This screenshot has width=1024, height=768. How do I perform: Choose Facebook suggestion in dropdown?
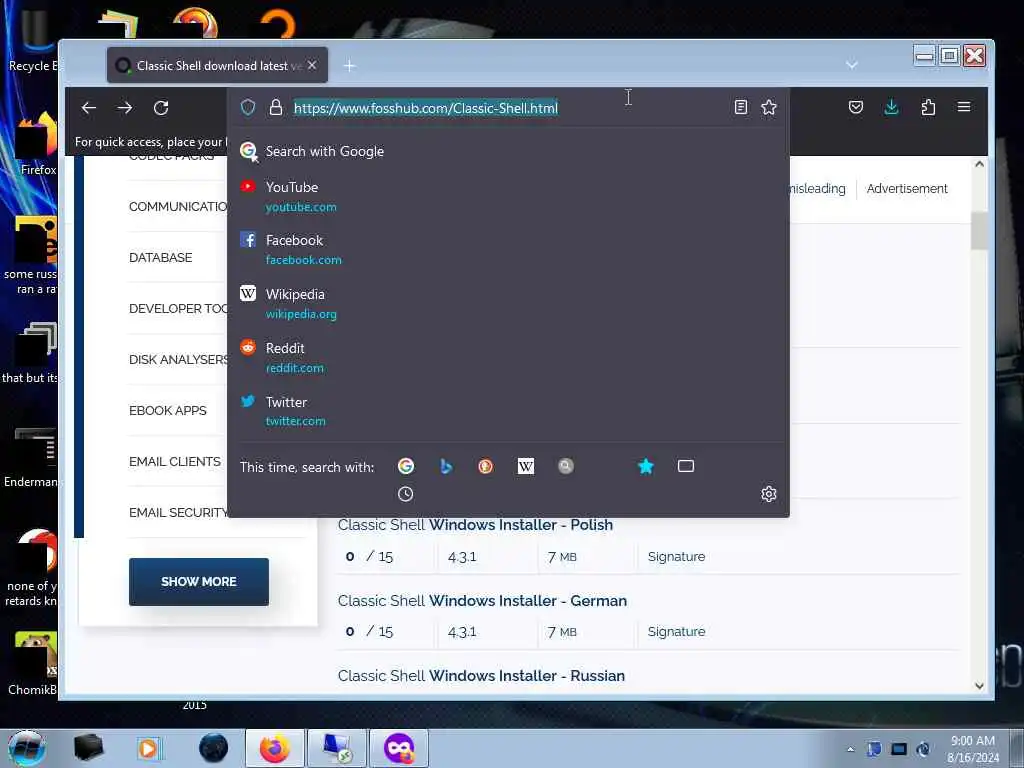coord(508,249)
